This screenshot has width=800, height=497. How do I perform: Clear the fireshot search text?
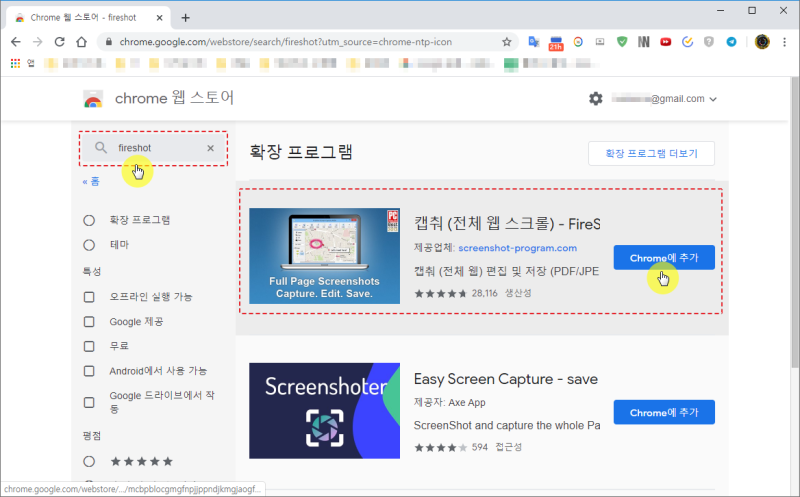pyautogui.click(x=210, y=148)
